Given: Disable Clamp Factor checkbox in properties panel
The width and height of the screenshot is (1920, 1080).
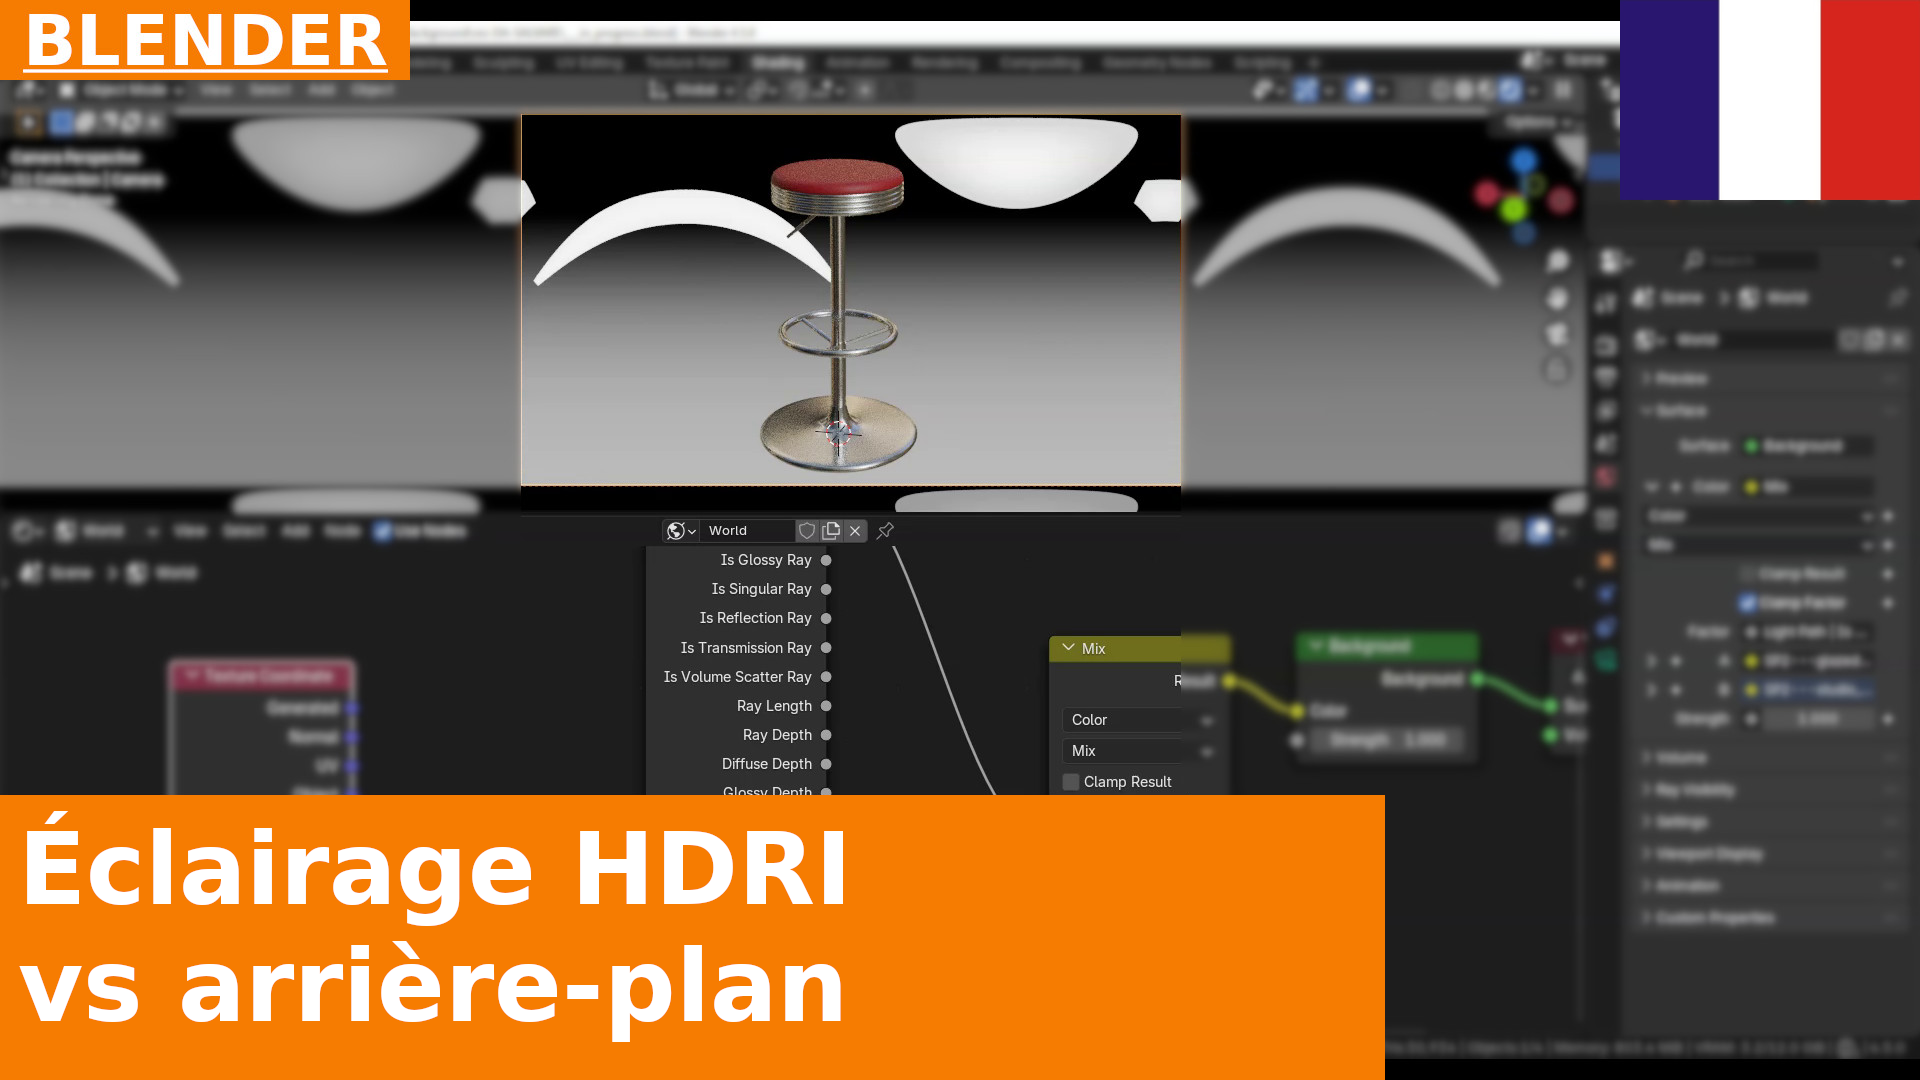Looking at the screenshot, I should tap(1748, 603).
